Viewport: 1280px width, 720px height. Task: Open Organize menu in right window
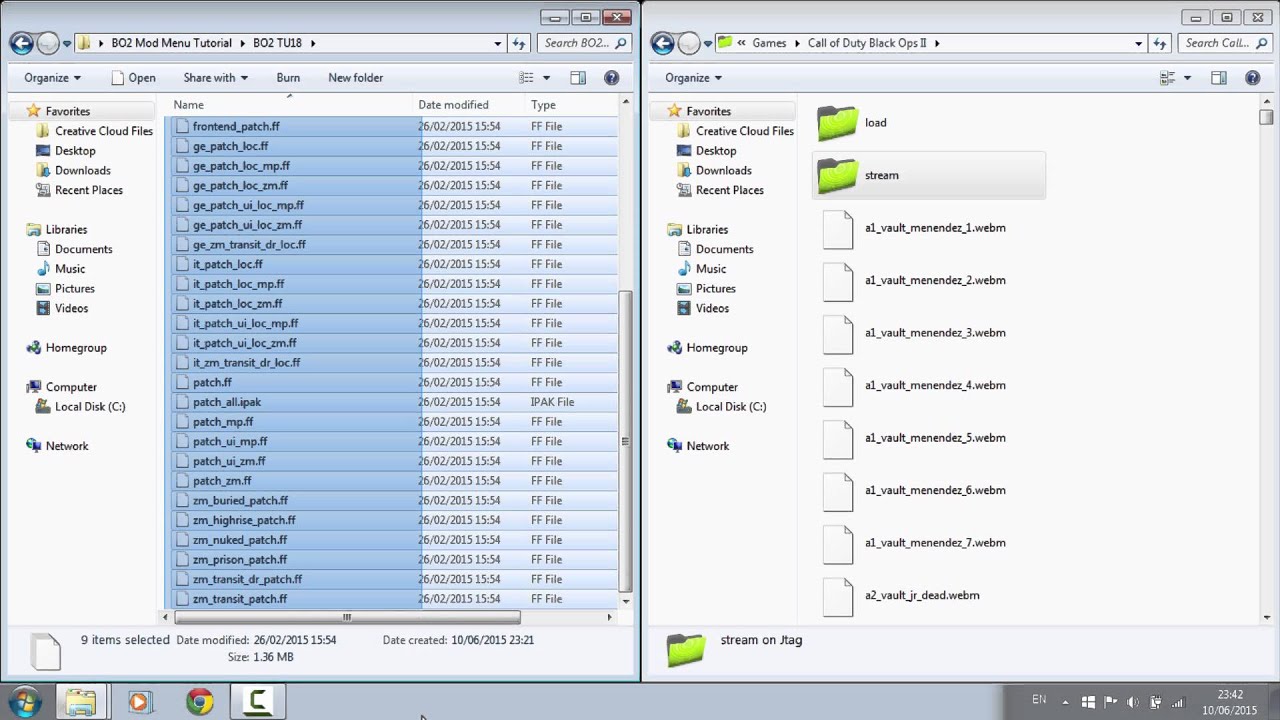(x=693, y=78)
